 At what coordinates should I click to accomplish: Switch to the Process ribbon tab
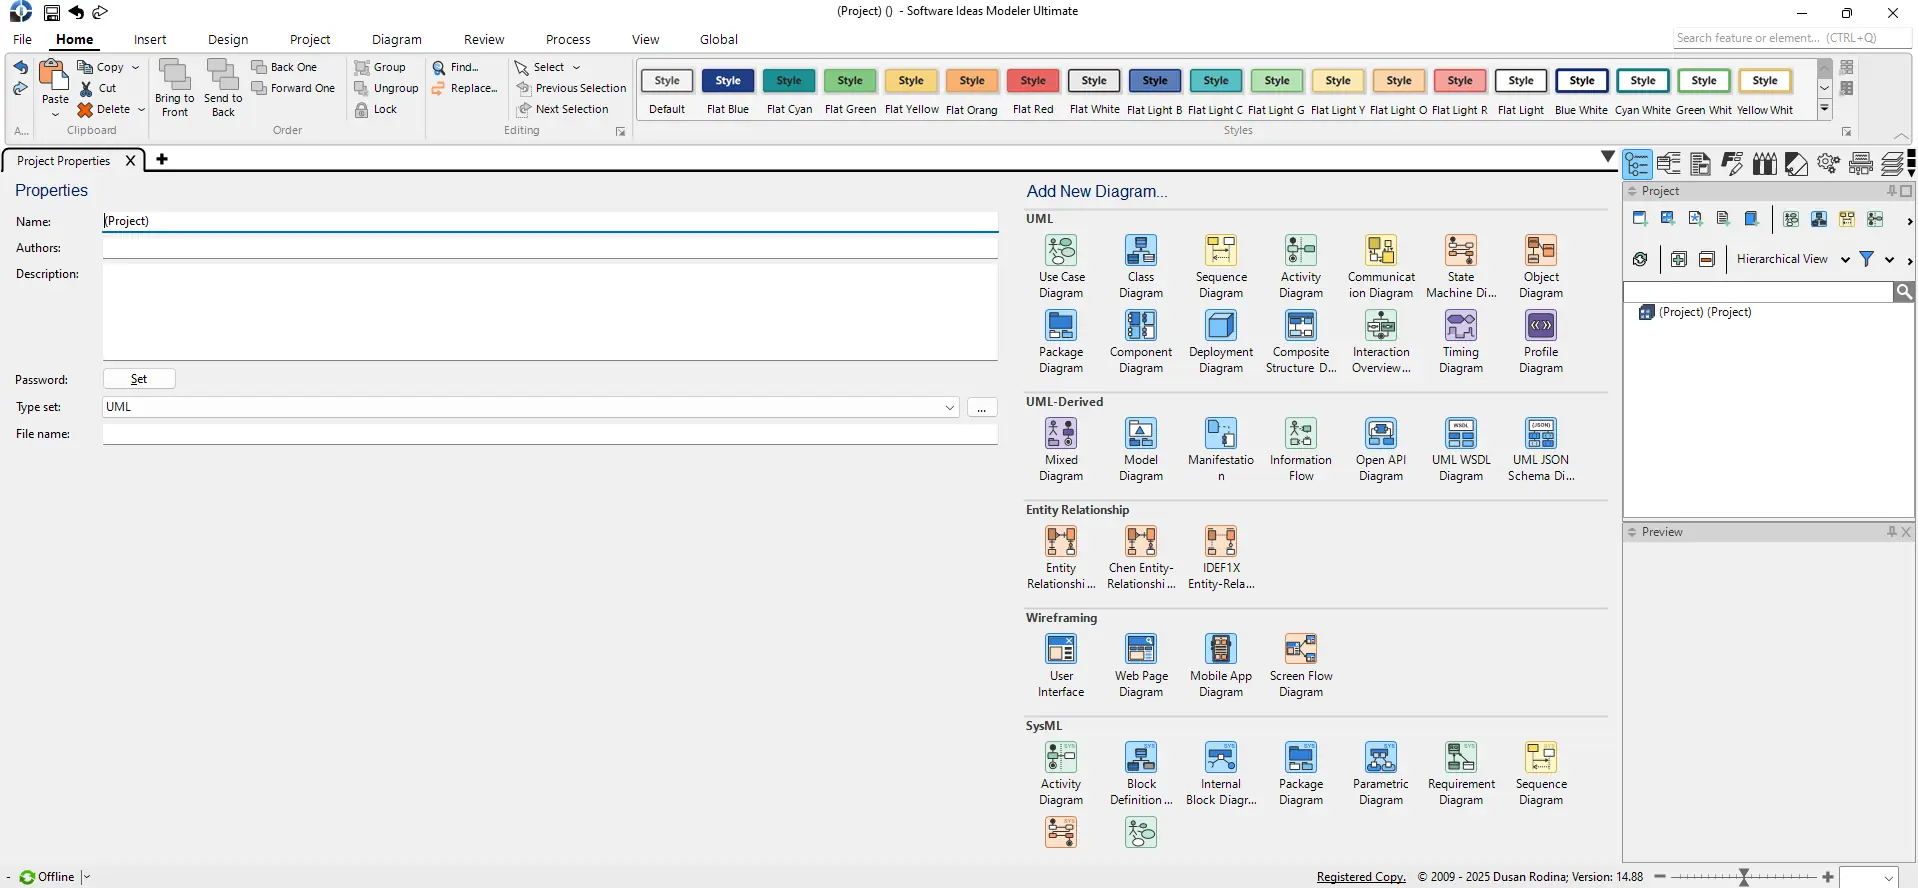point(568,39)
